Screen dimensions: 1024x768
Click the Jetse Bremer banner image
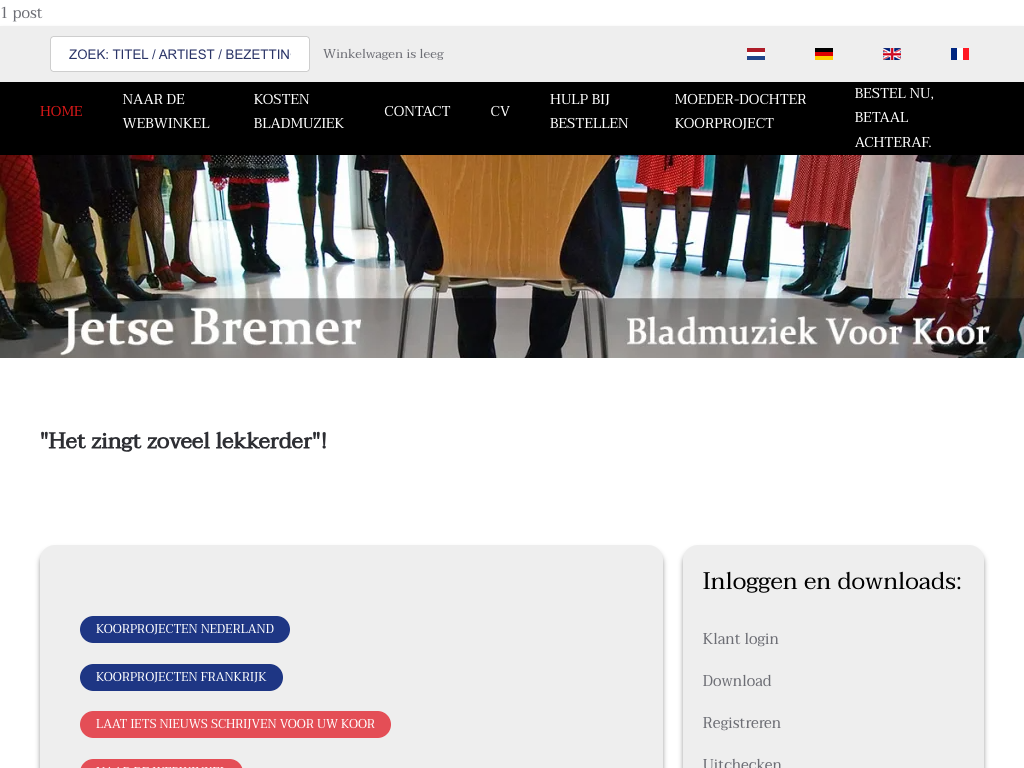(x=512, y=256)
